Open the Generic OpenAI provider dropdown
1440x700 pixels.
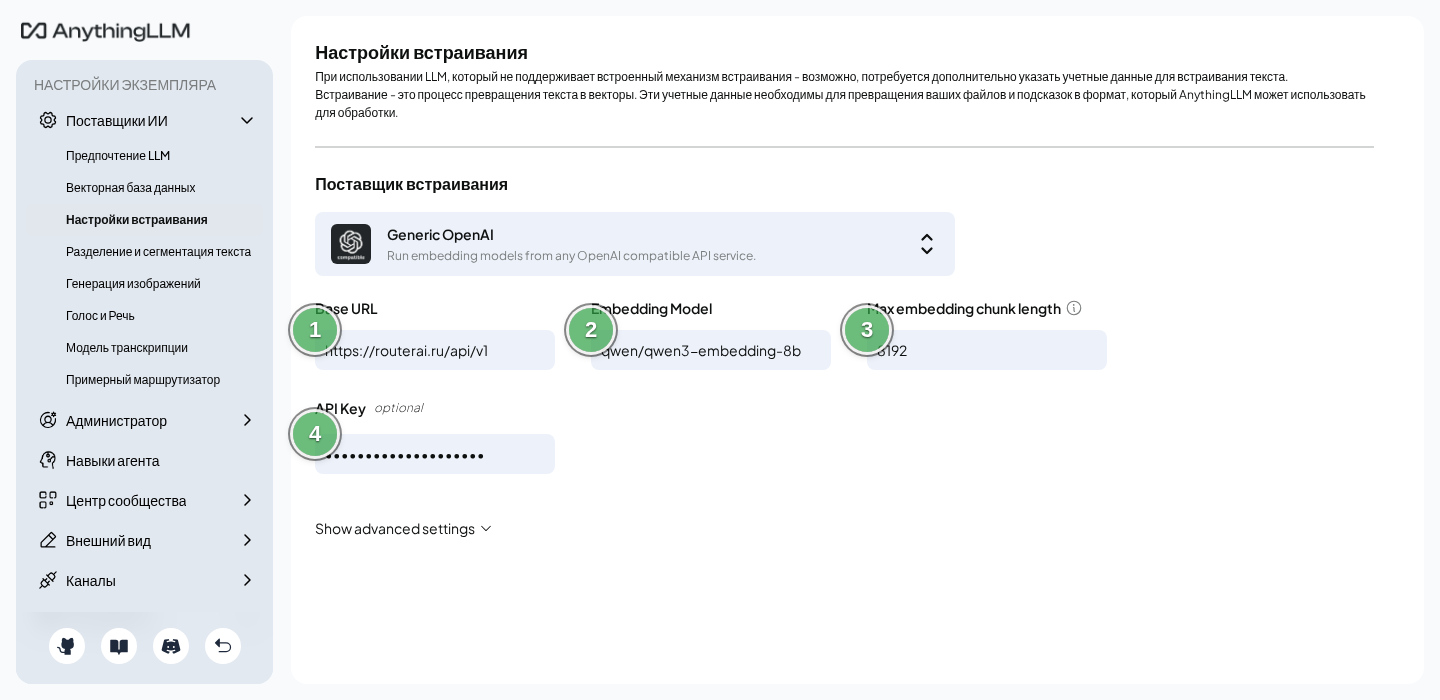[x=635, y=244]
